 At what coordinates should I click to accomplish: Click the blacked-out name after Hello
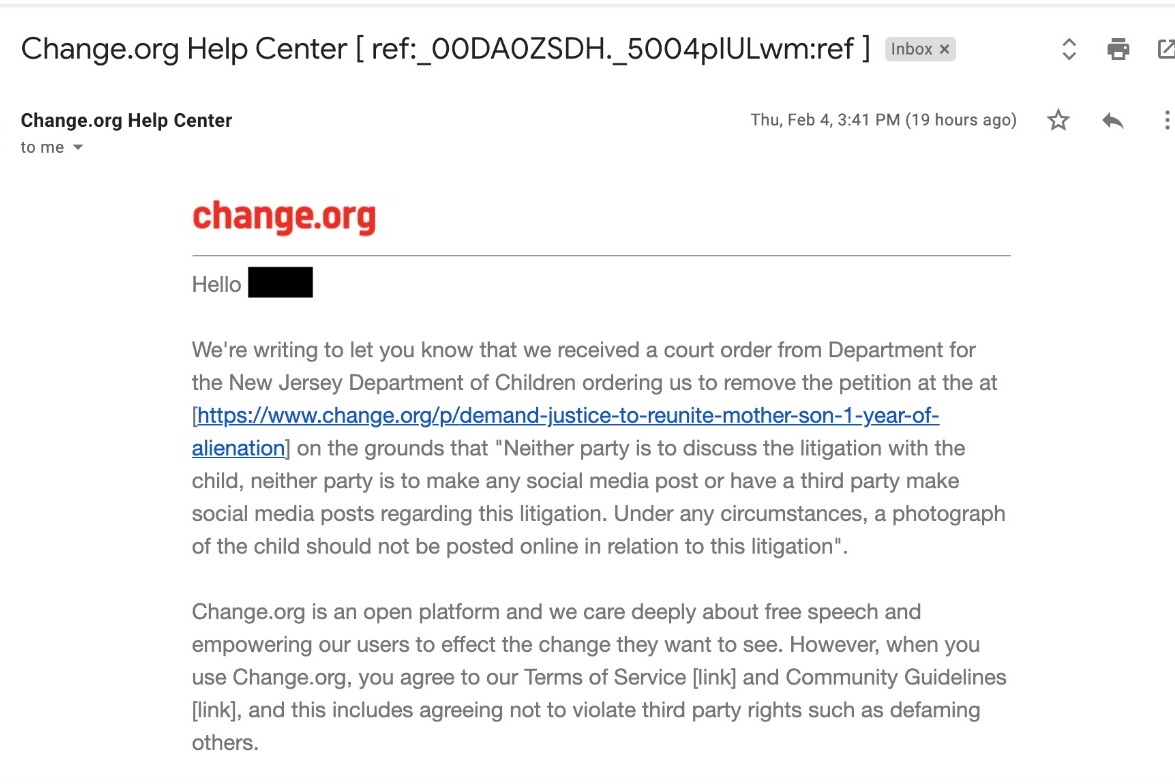[x=280, y=283]
